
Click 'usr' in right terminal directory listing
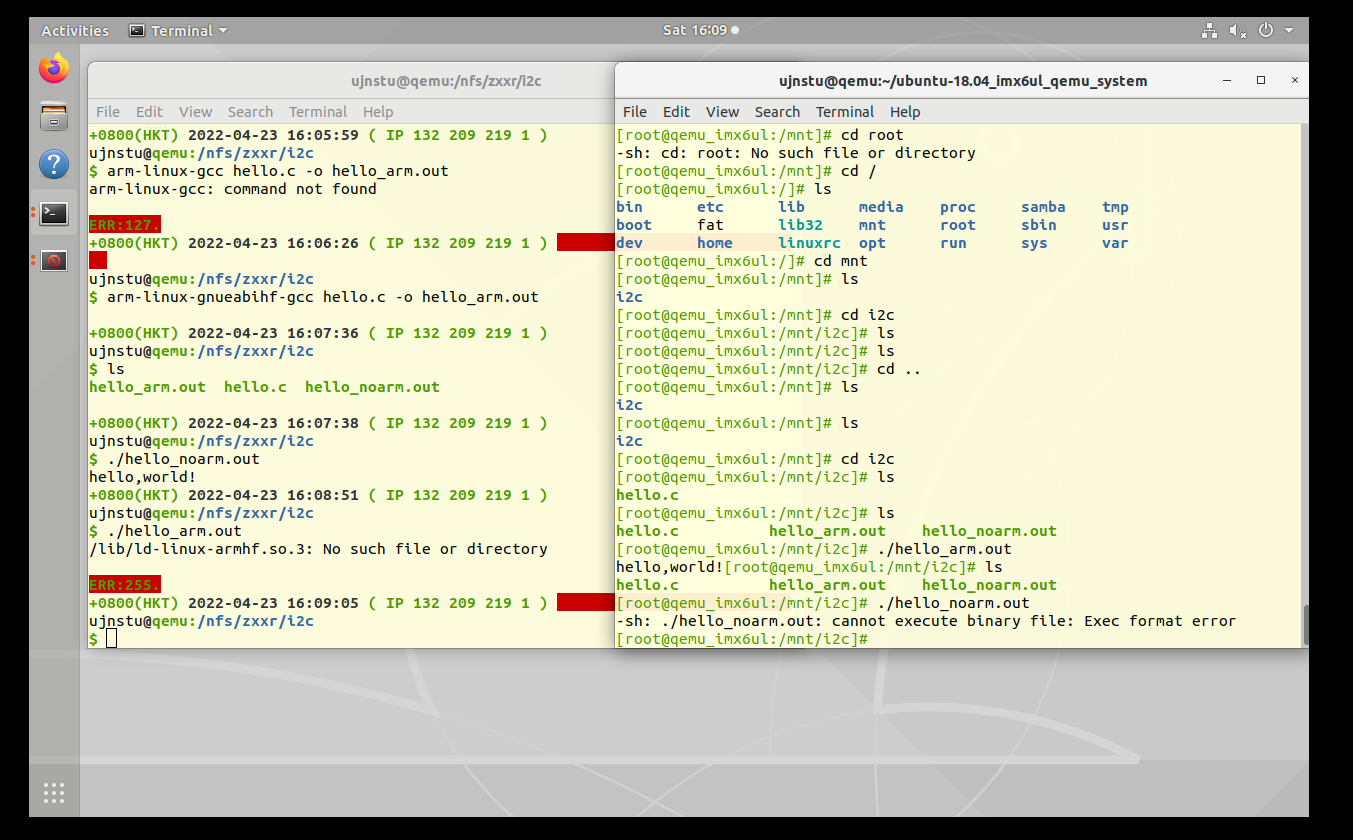(x=1115, y=225)
